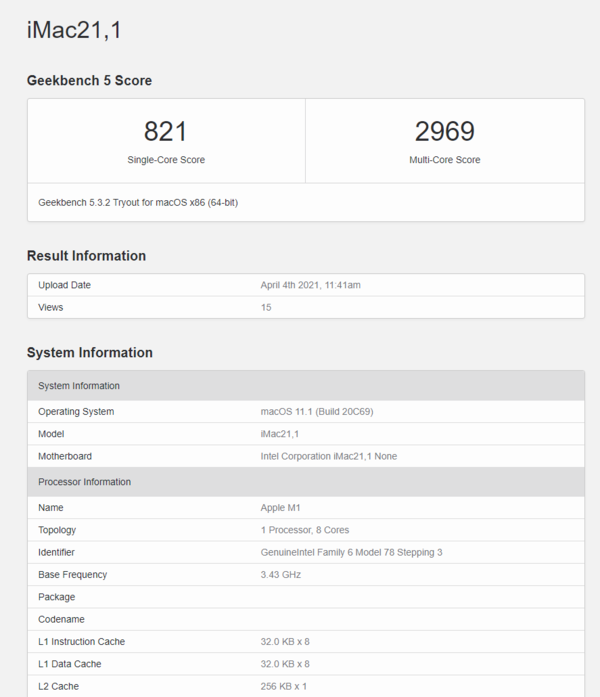
Task: Click the Codename row label
Action: point(61,619)
